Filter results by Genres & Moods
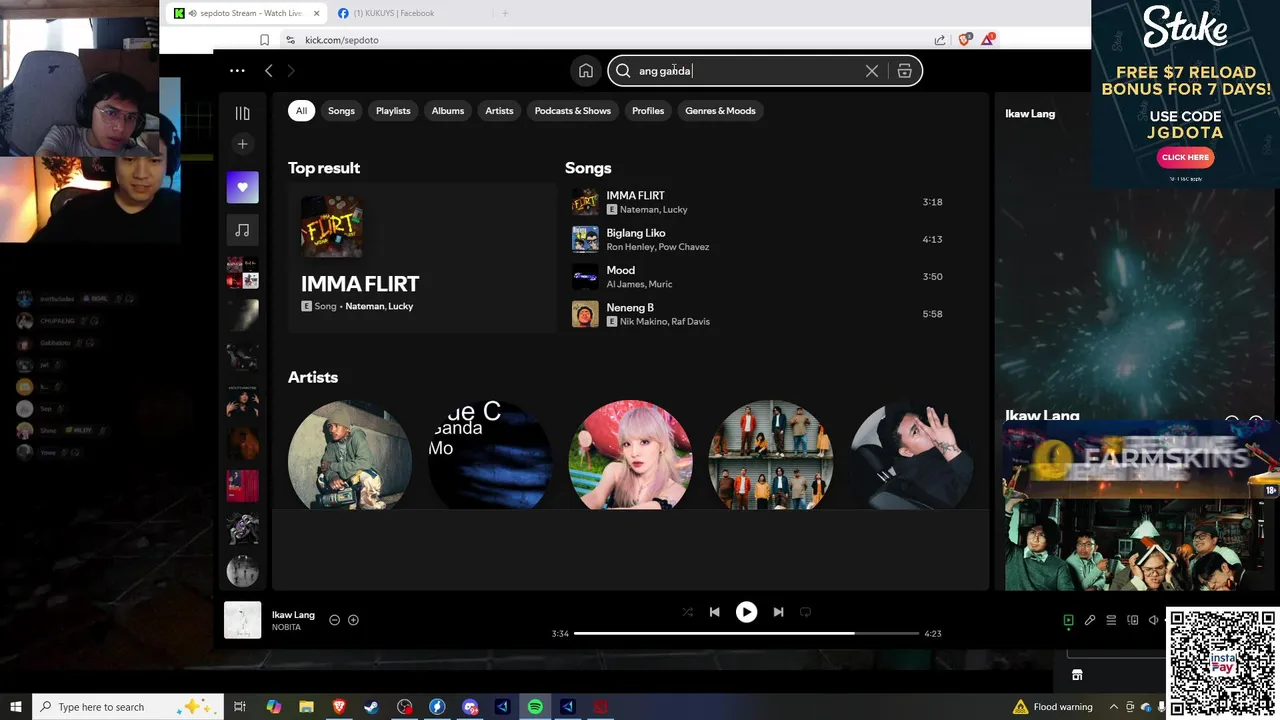This screenshot has height=720, width=1280. (720, 111)
